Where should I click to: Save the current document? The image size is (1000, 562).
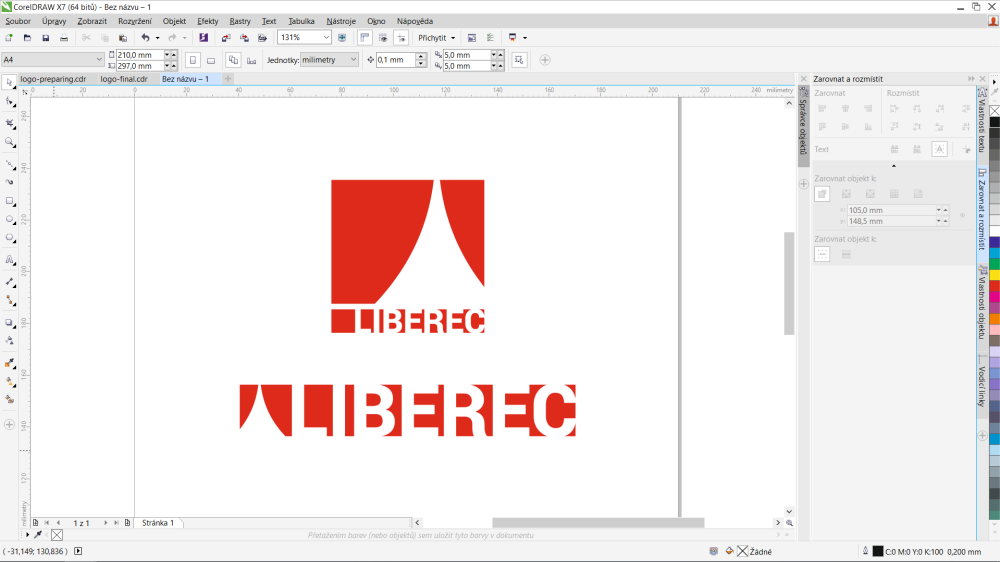pyautogui.click(x=45, y=38)
